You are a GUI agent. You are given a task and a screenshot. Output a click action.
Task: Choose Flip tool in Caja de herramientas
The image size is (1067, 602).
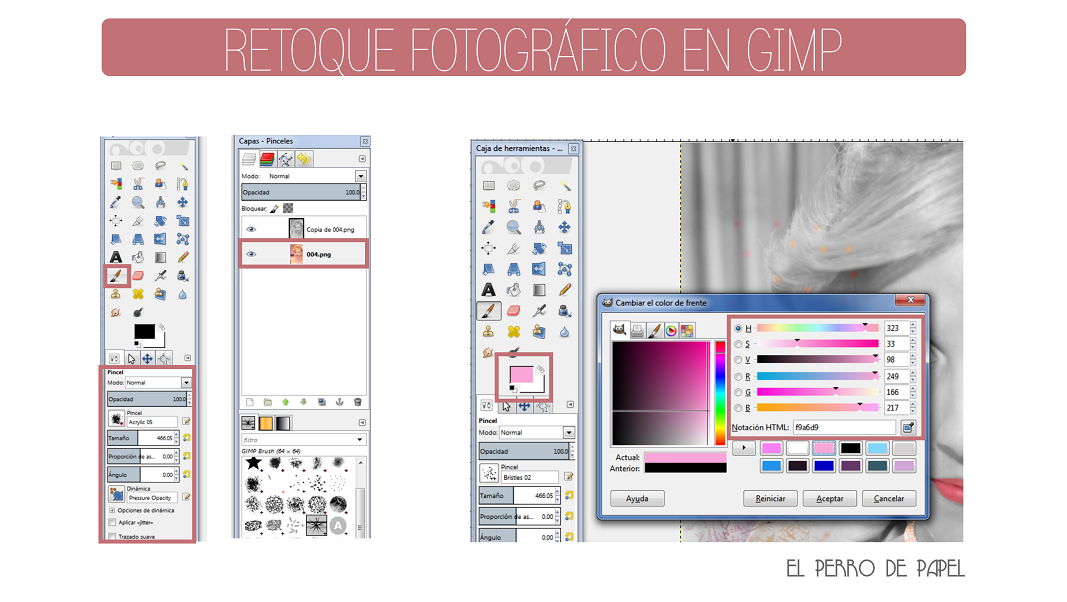coord(539,269)
